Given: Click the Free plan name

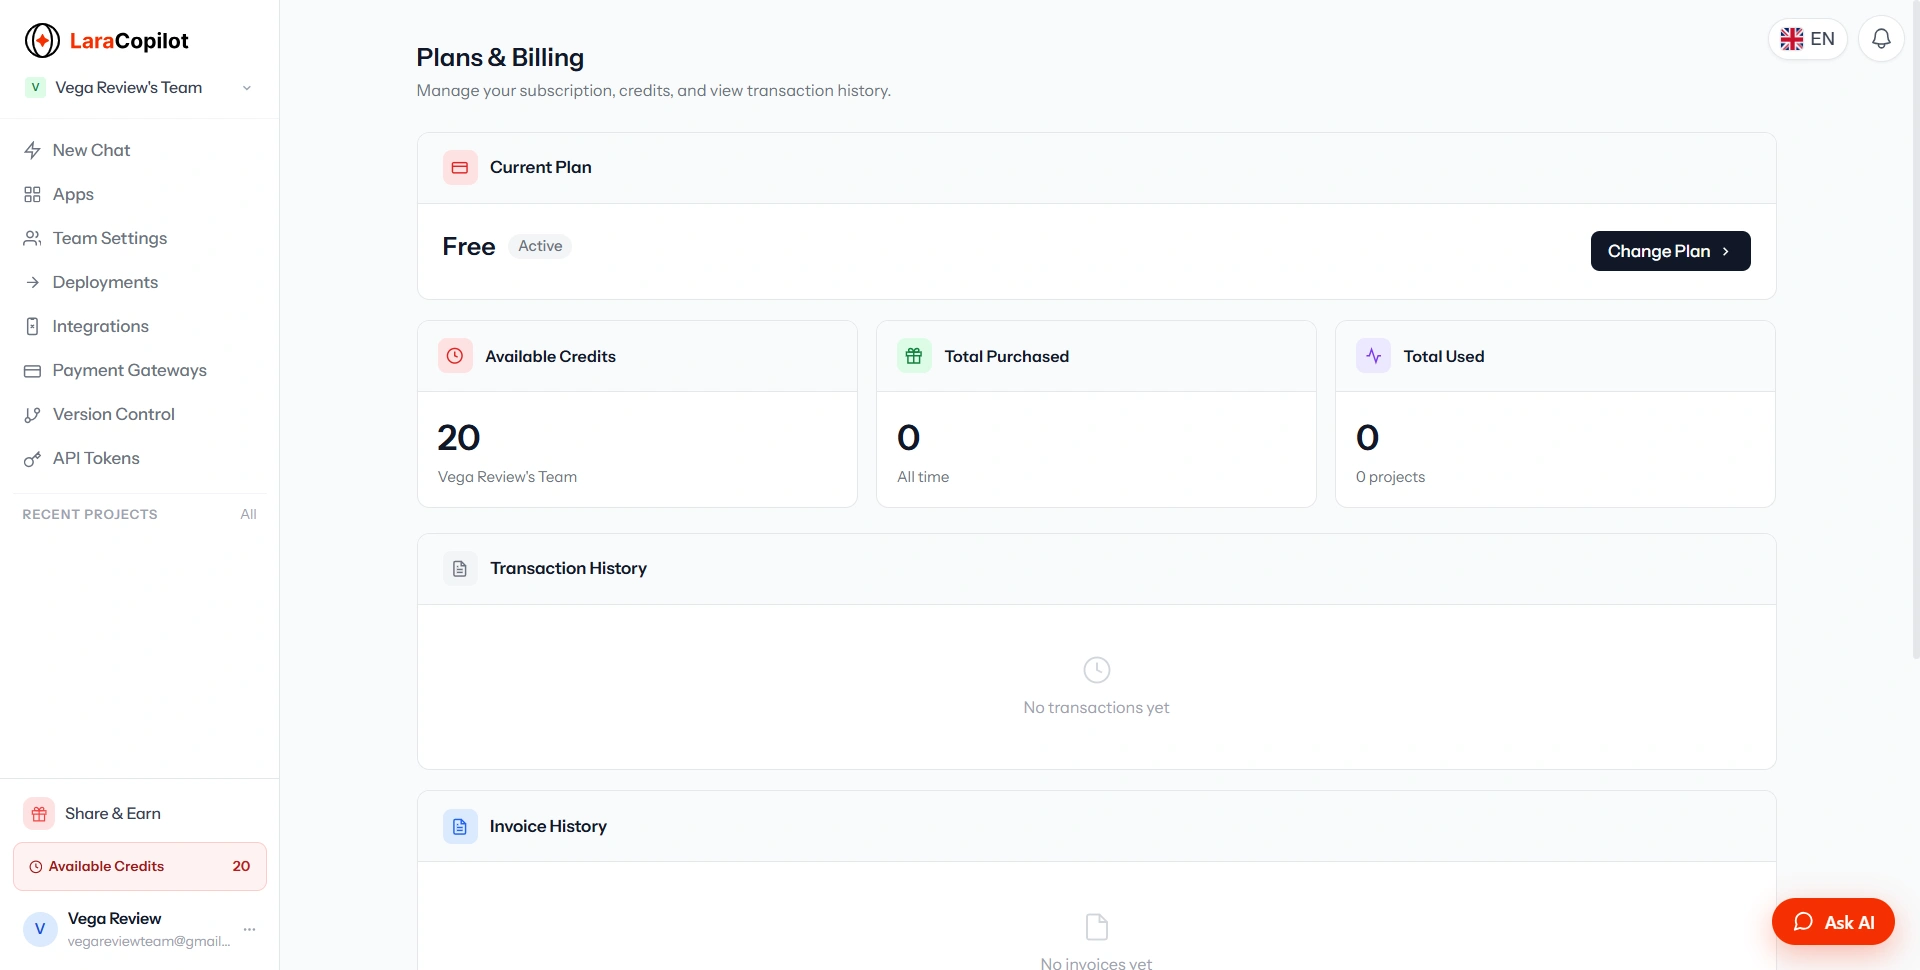Looking at the screenshot, I should click(469, 247).
